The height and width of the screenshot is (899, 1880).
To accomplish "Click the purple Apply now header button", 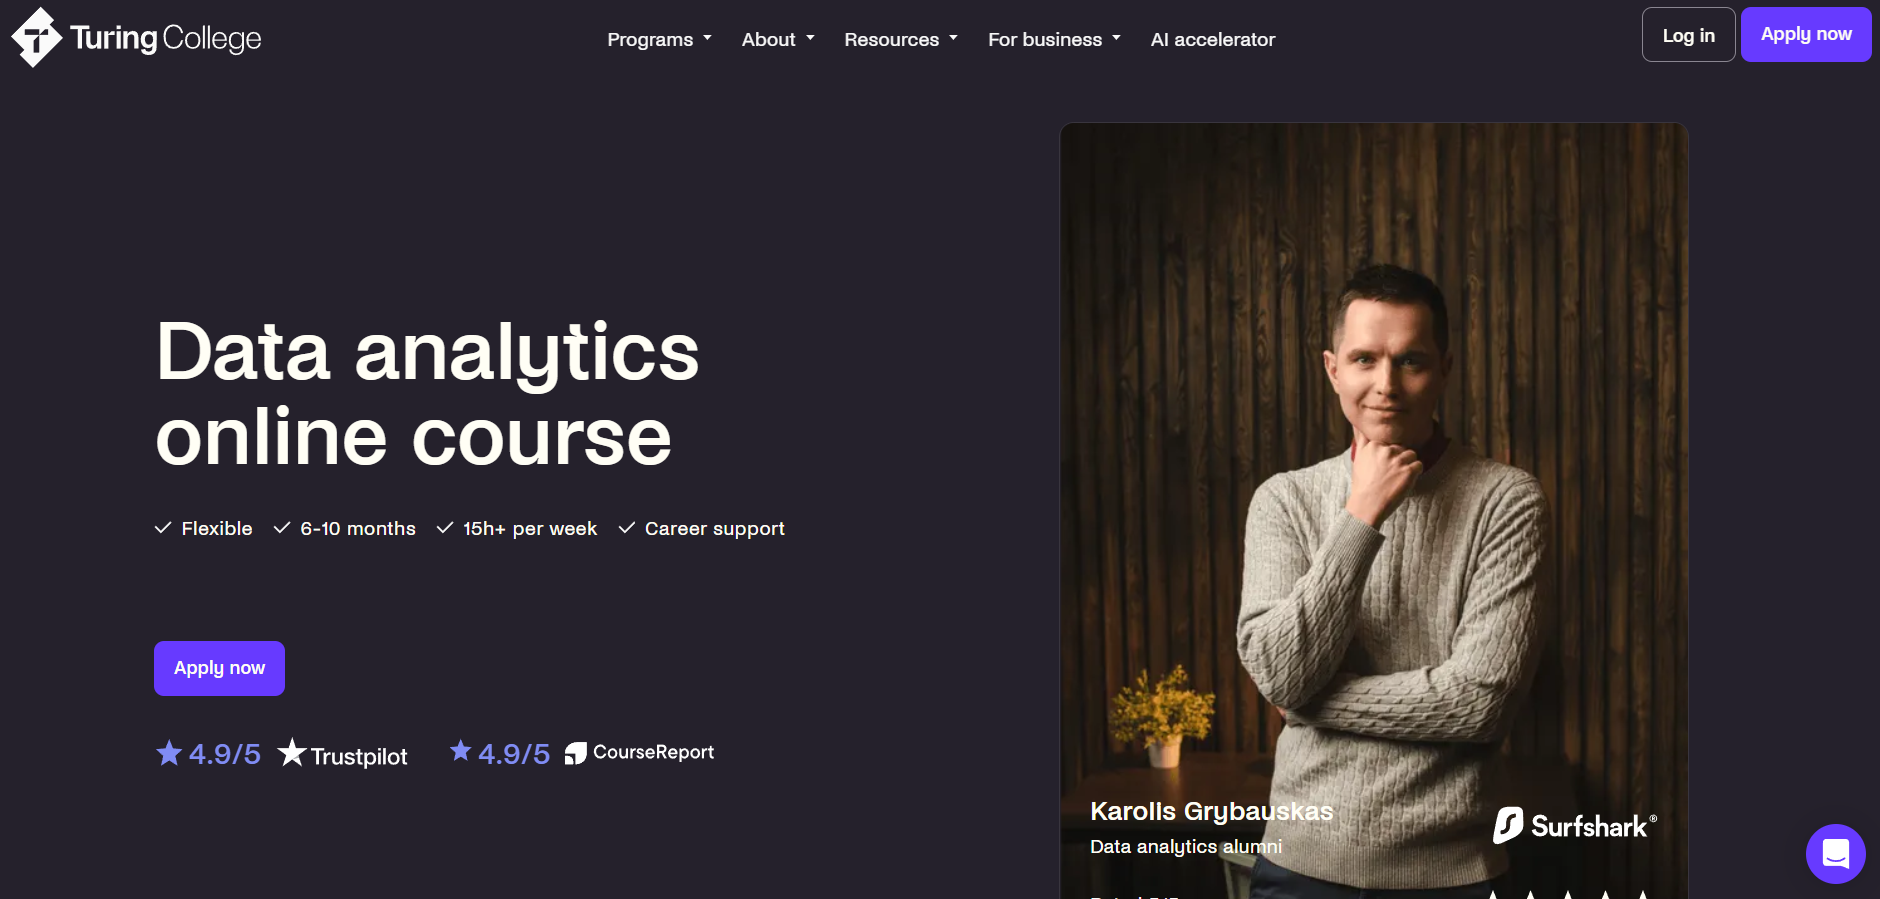I will point(1806,34).
